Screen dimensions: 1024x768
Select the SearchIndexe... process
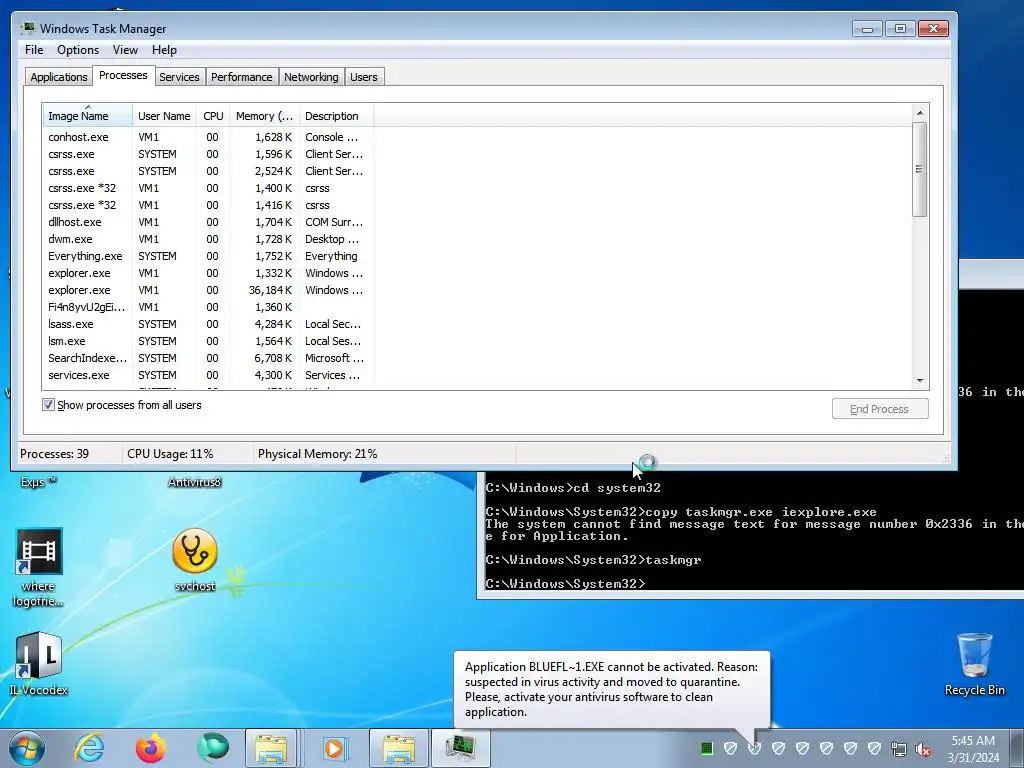(208, 358)
